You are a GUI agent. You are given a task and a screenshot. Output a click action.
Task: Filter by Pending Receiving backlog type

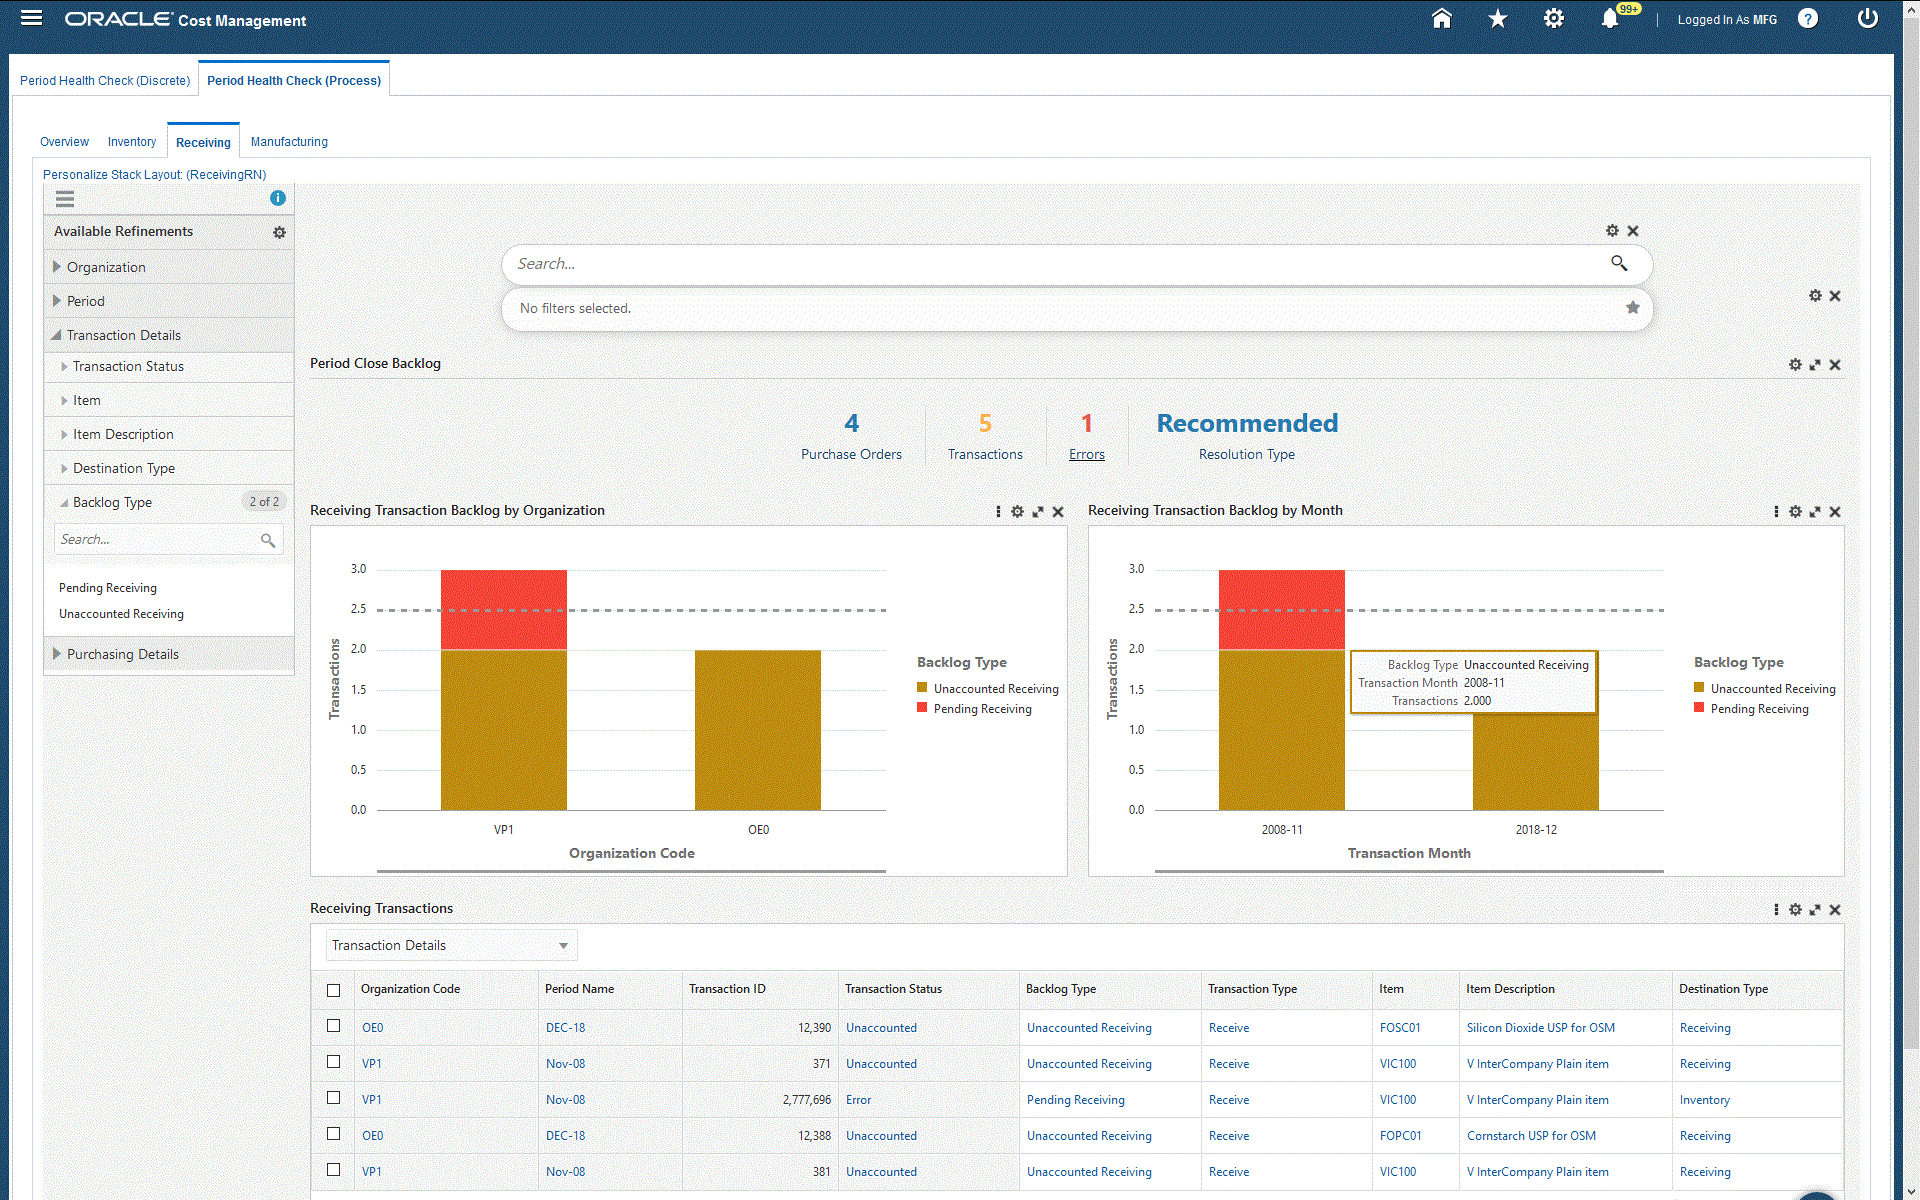[108, 588]
